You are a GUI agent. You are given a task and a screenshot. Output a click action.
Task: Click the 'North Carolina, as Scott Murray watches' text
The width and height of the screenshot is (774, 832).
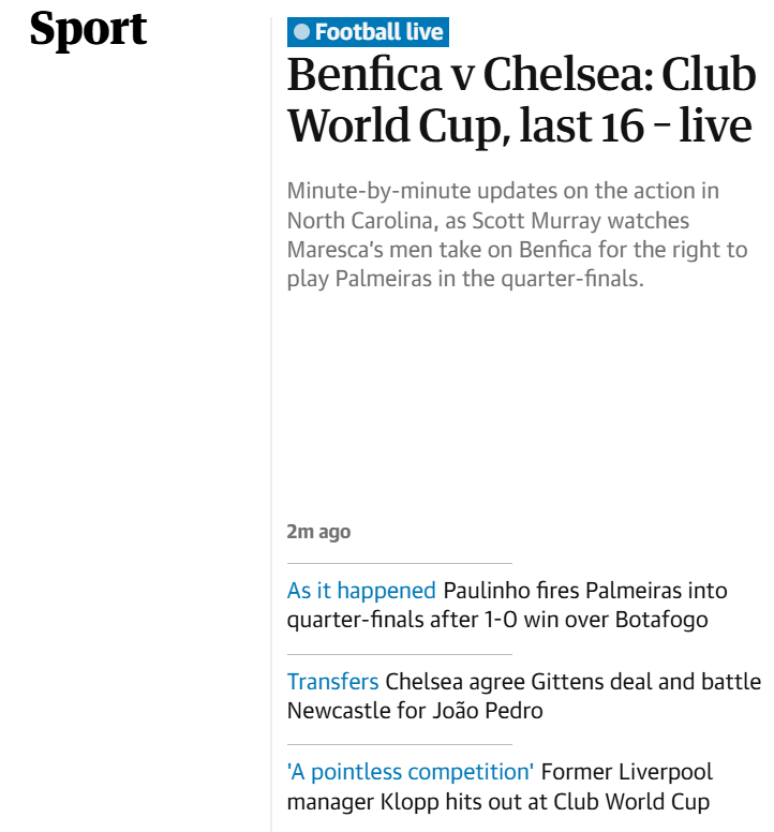pos(488,220)
